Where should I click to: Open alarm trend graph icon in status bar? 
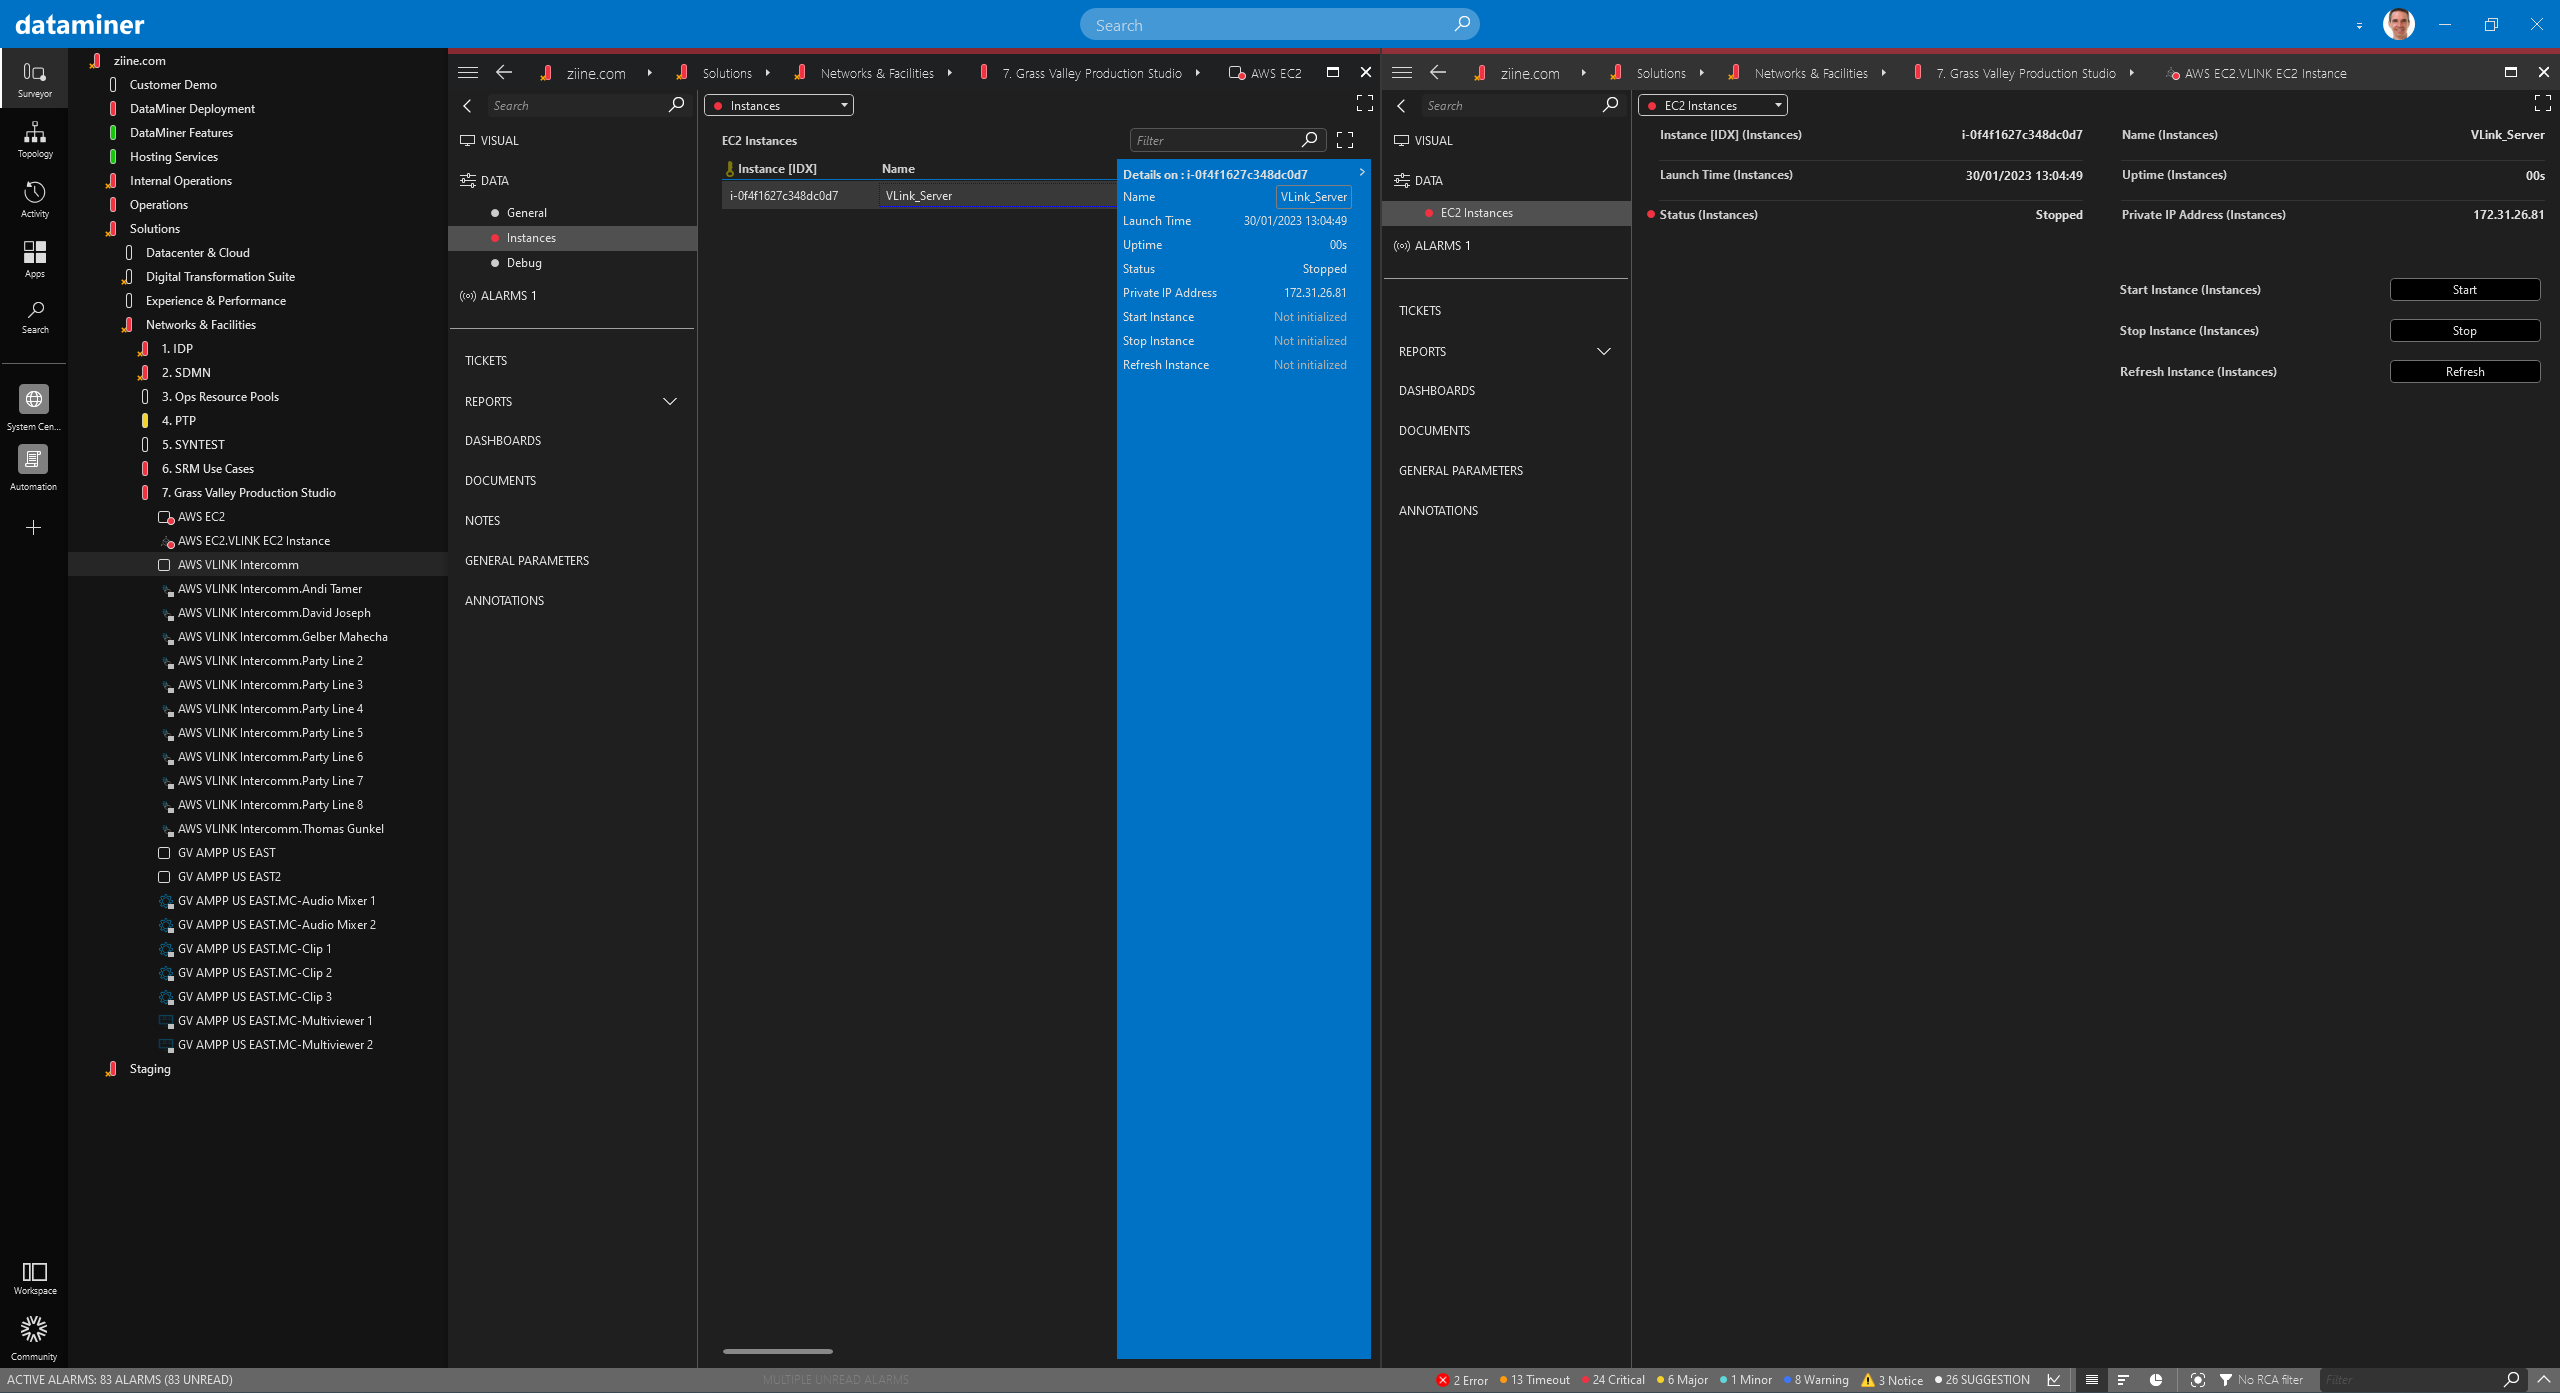click(2054, 1380)
